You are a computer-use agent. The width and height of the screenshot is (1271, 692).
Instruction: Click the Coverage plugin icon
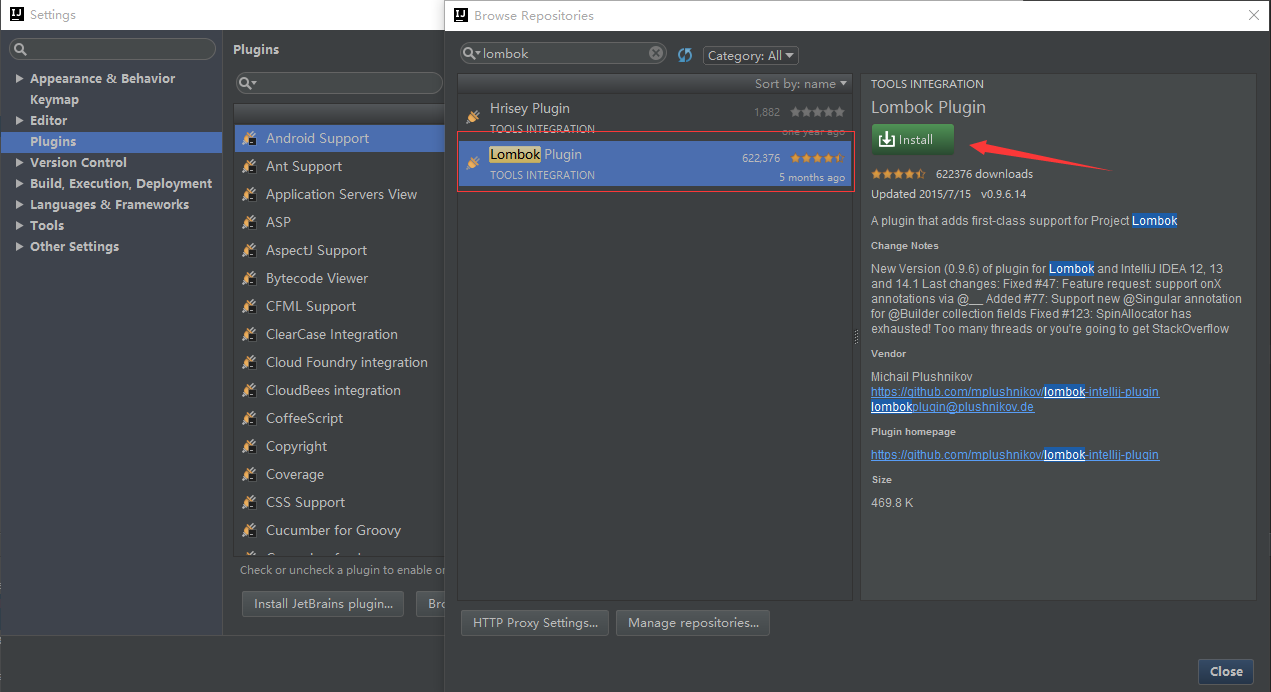(249, 474)
